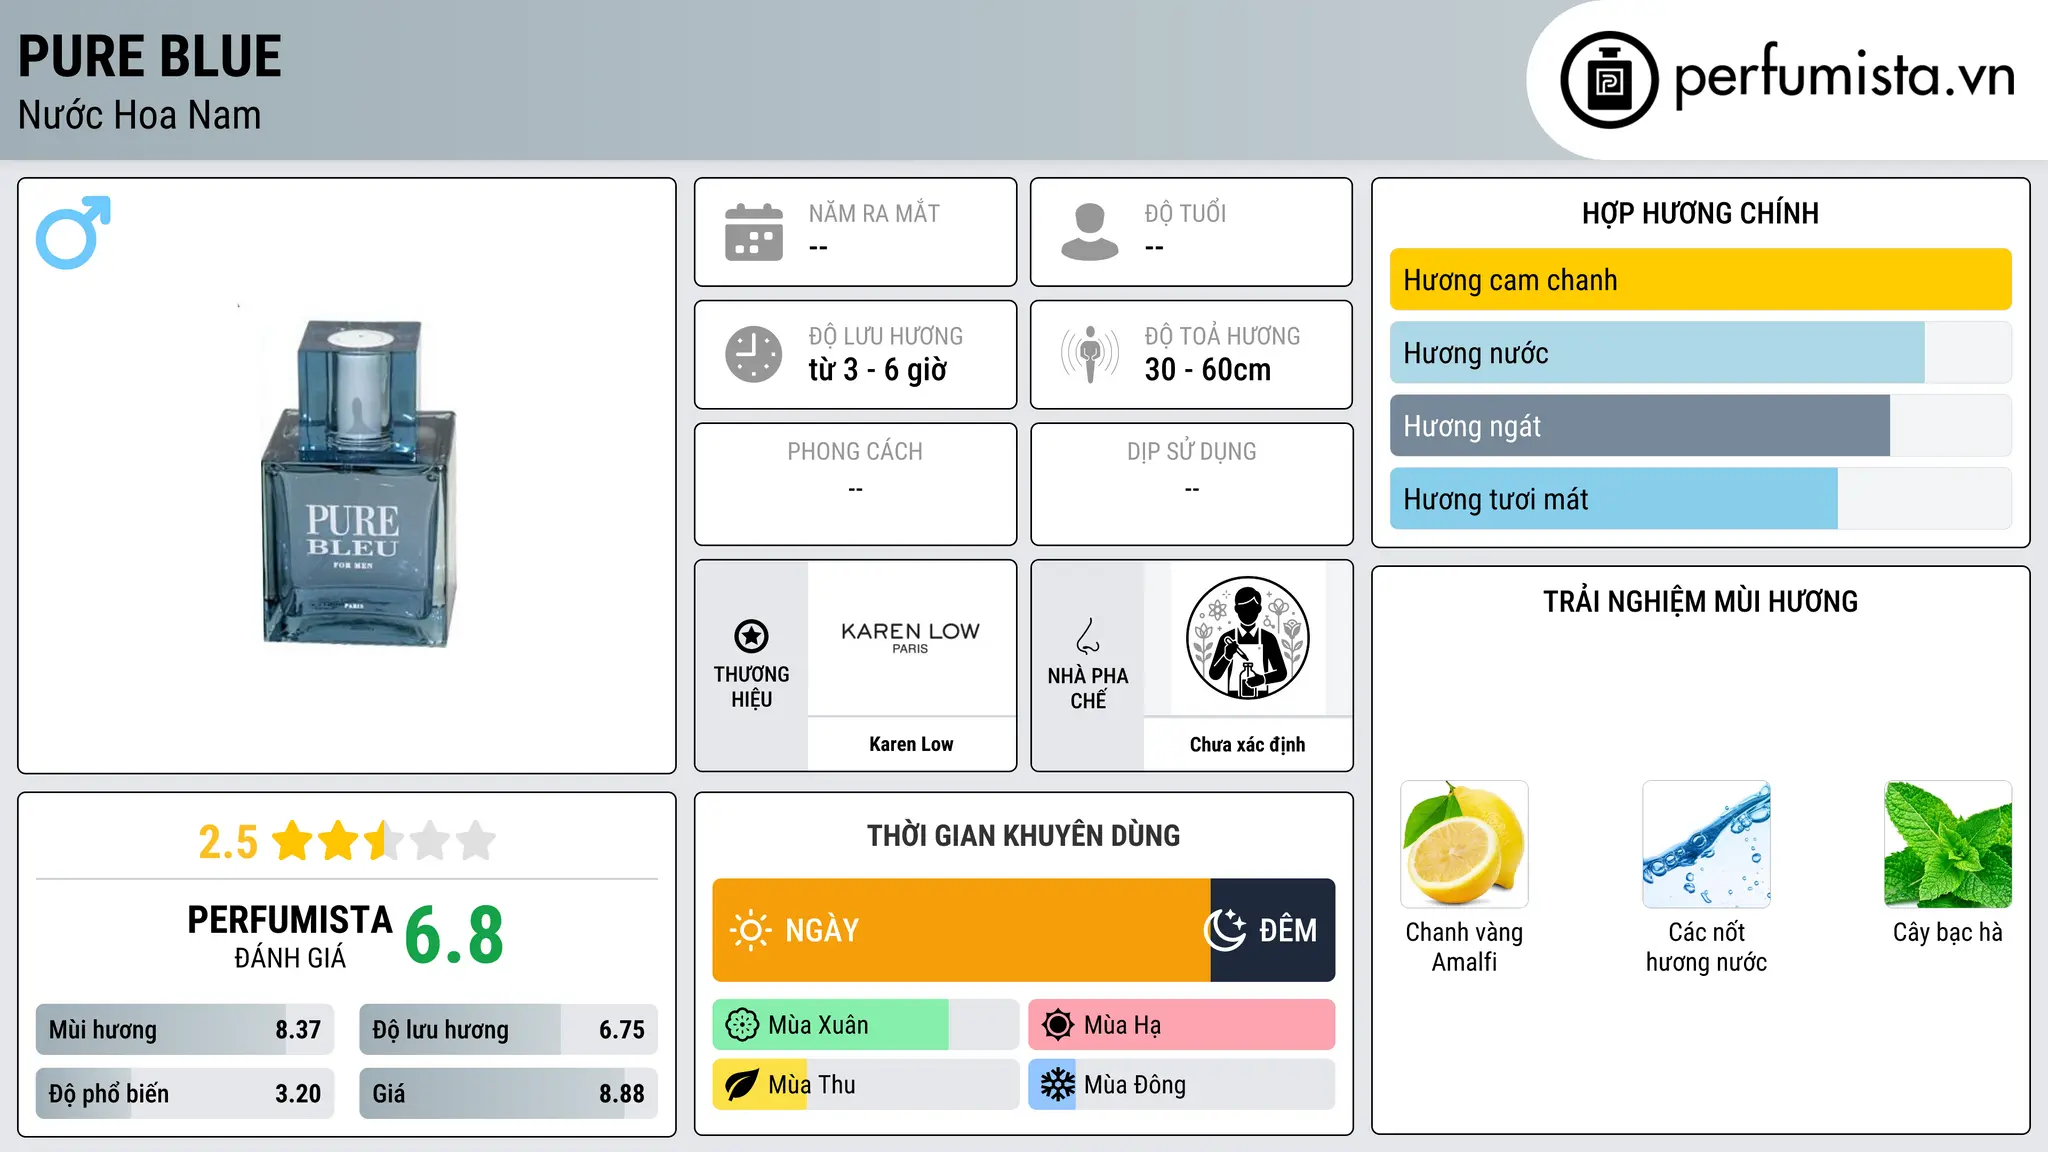The width and height of the screenshot is (2048, 1152).
Task: Click the sillage icon beside Độ toả hương
Action: pos(1090,354)
